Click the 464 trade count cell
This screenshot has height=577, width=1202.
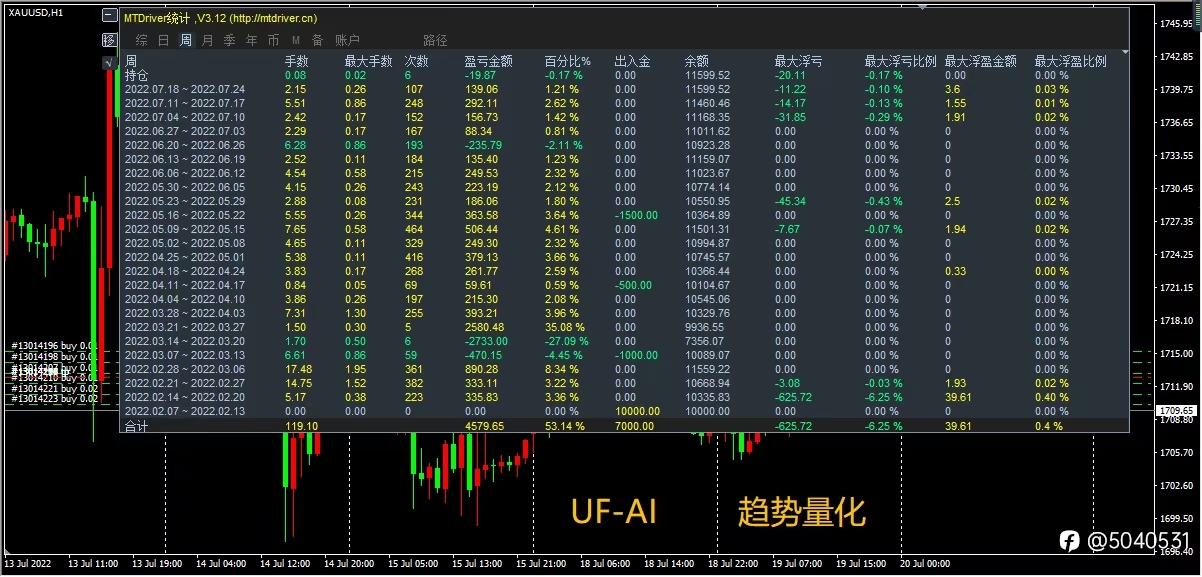pos(414,229)
